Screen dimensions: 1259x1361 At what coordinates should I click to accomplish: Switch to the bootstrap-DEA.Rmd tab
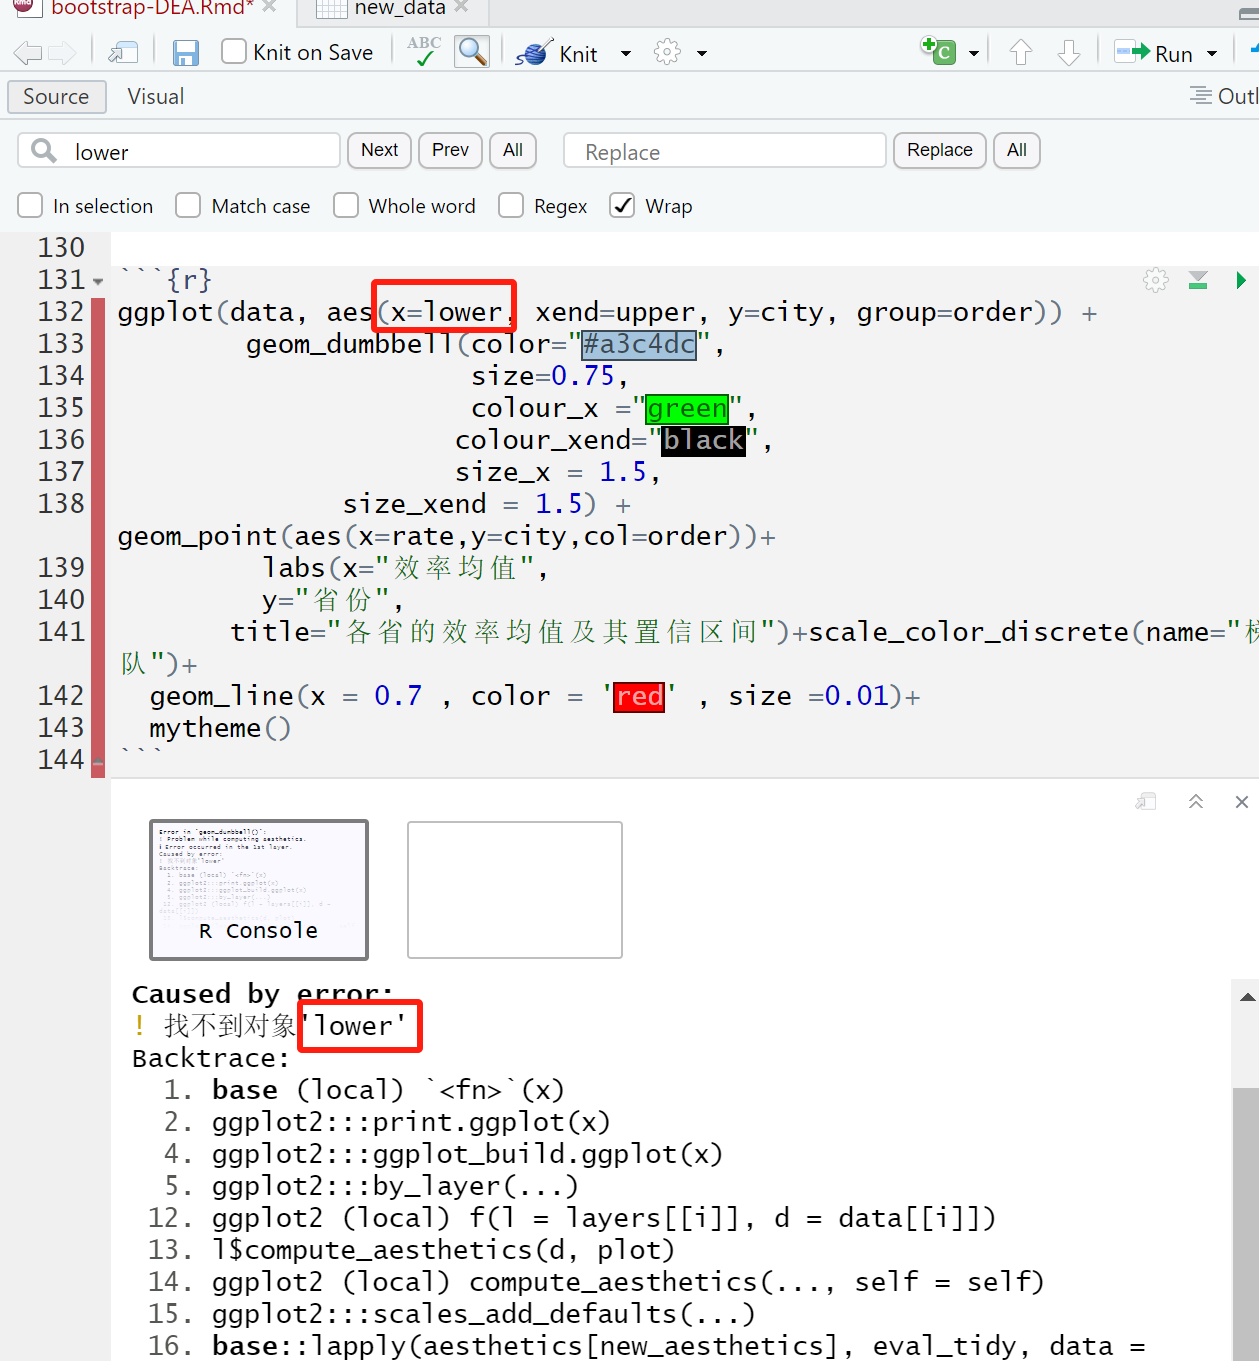point(151,8)
